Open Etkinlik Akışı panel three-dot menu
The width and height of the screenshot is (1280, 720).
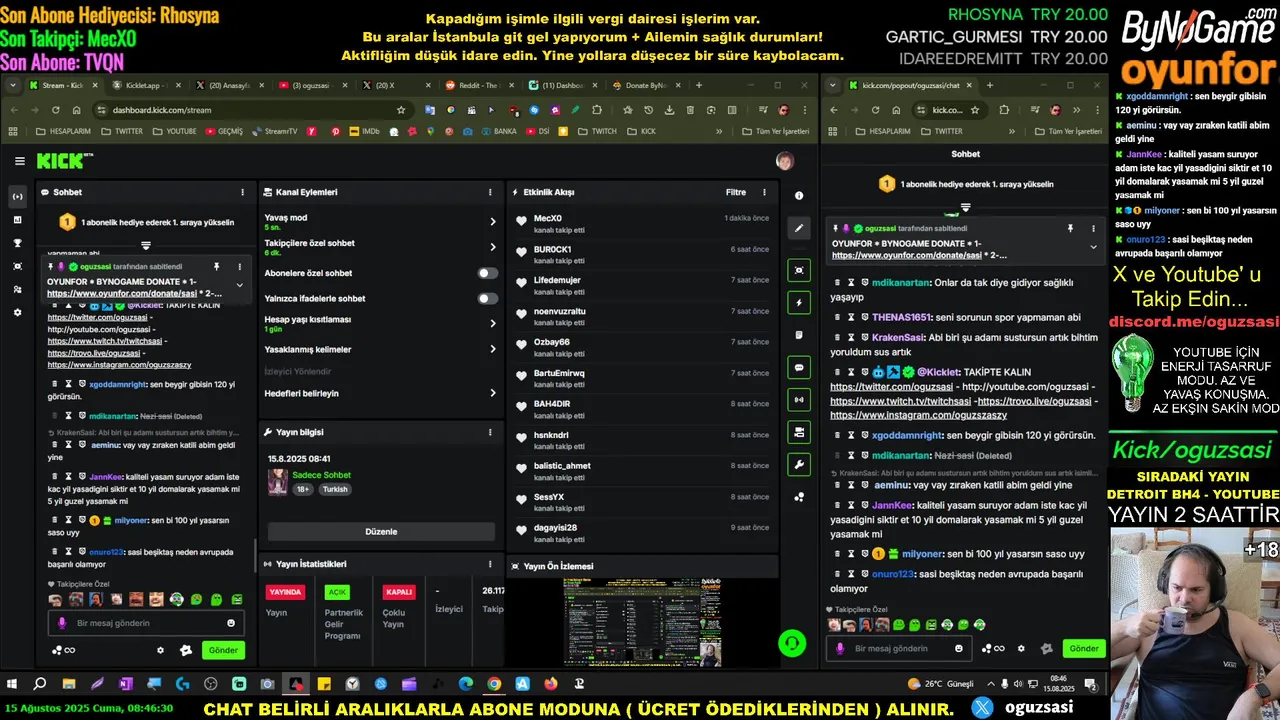[764, 192]
